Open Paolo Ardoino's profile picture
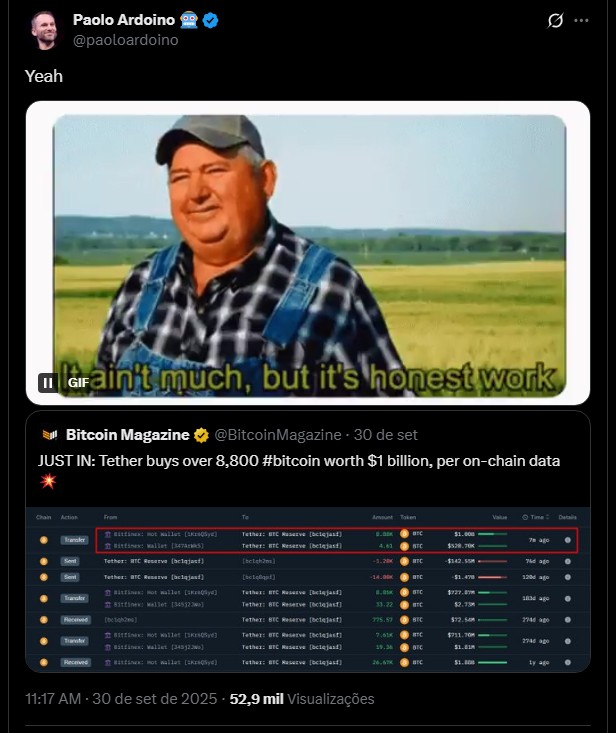The width and height of the screenshot is (616, 733). 43,29
